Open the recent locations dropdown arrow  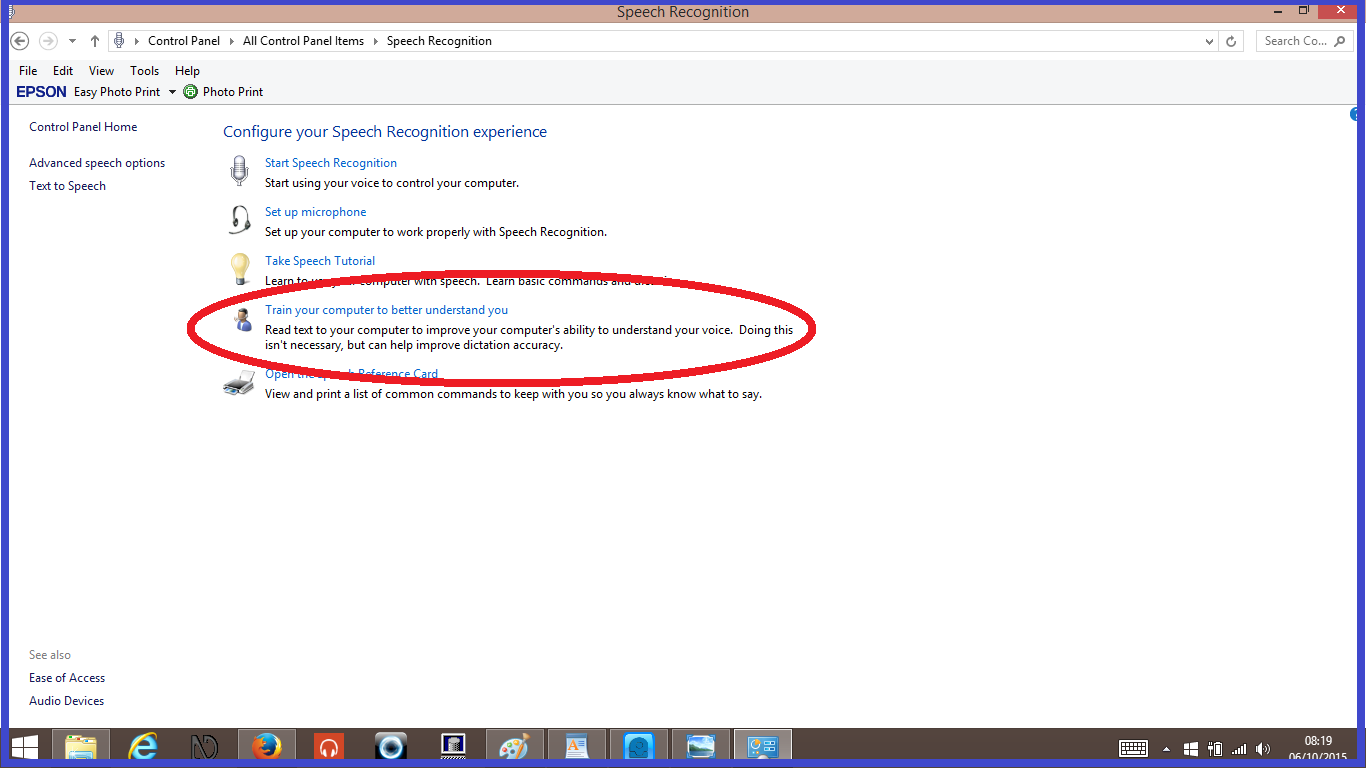pyautogui.click(x=72, y=41)
